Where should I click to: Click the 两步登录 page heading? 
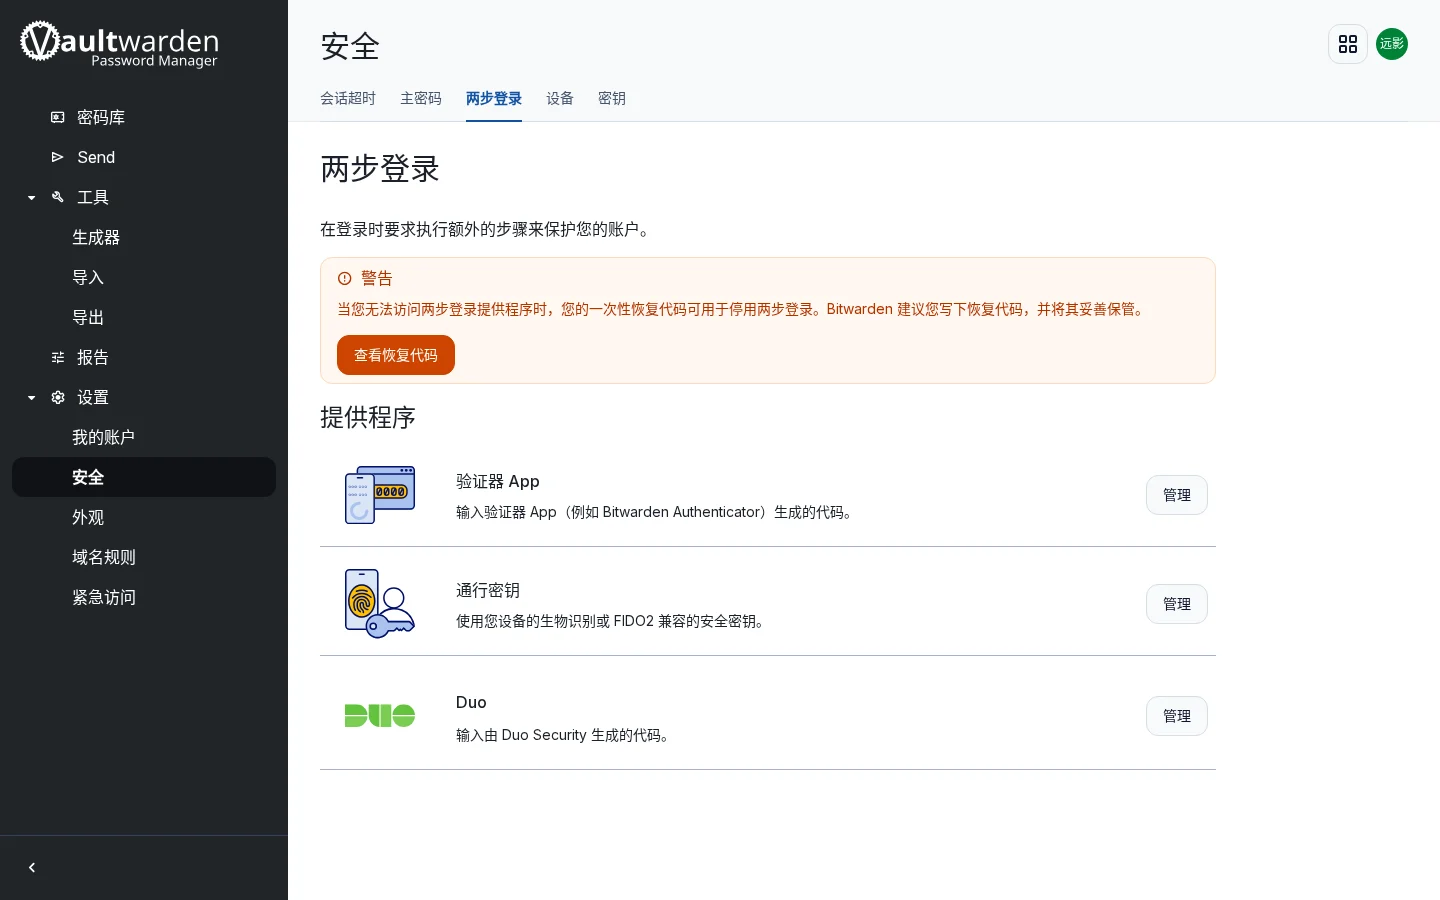380,169
